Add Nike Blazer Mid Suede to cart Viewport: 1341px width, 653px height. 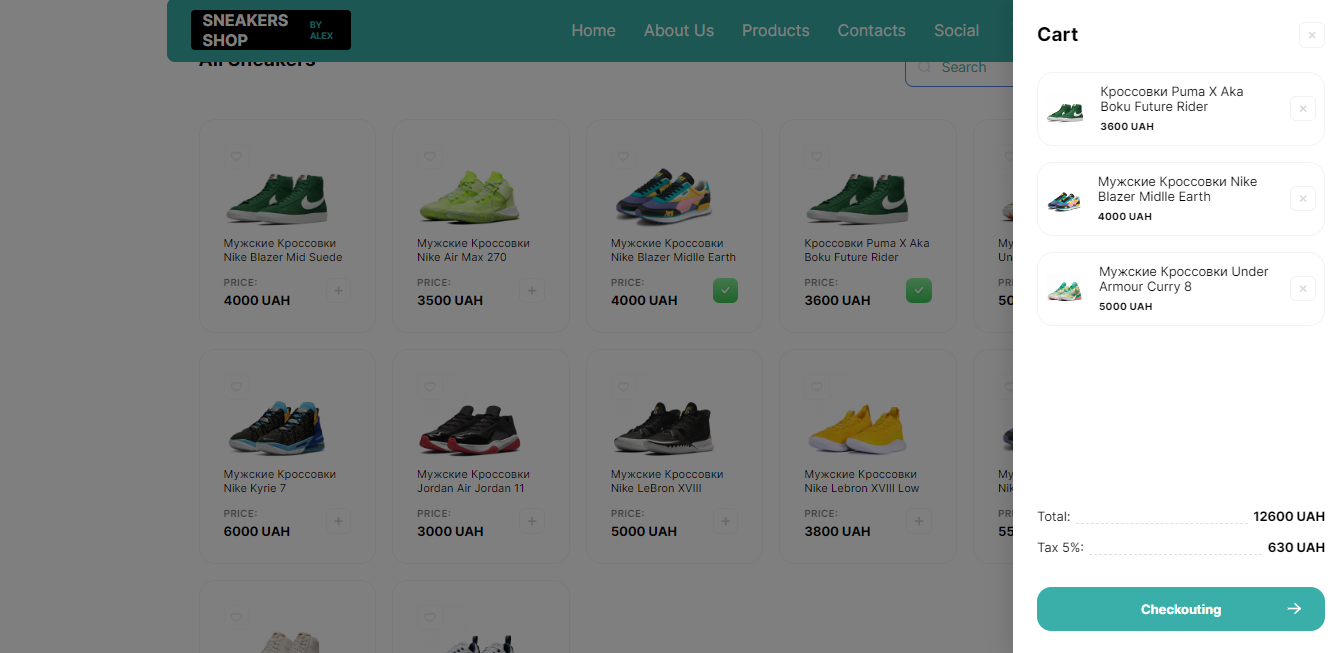338,291
